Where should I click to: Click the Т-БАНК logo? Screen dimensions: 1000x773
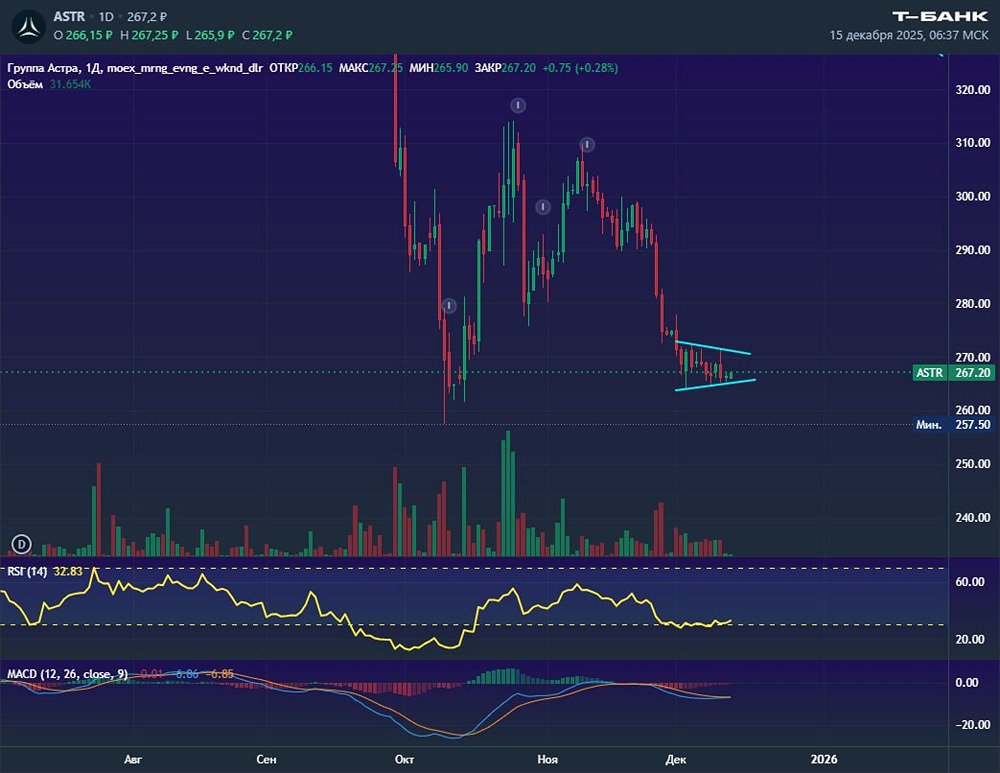pos(939,16)
